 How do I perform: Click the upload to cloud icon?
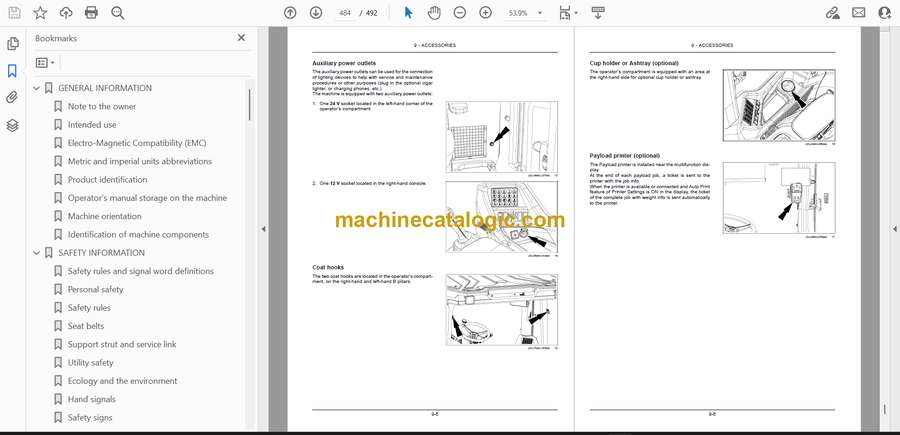[x=66, y=13]
